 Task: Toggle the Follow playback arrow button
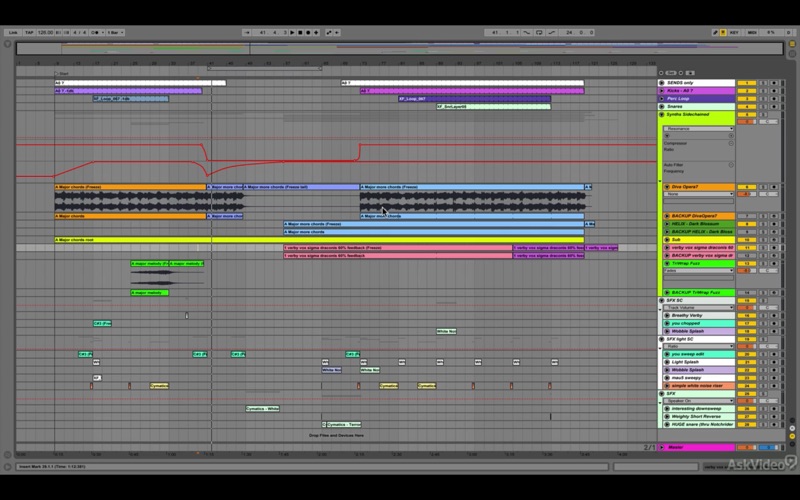coord(247,33)
